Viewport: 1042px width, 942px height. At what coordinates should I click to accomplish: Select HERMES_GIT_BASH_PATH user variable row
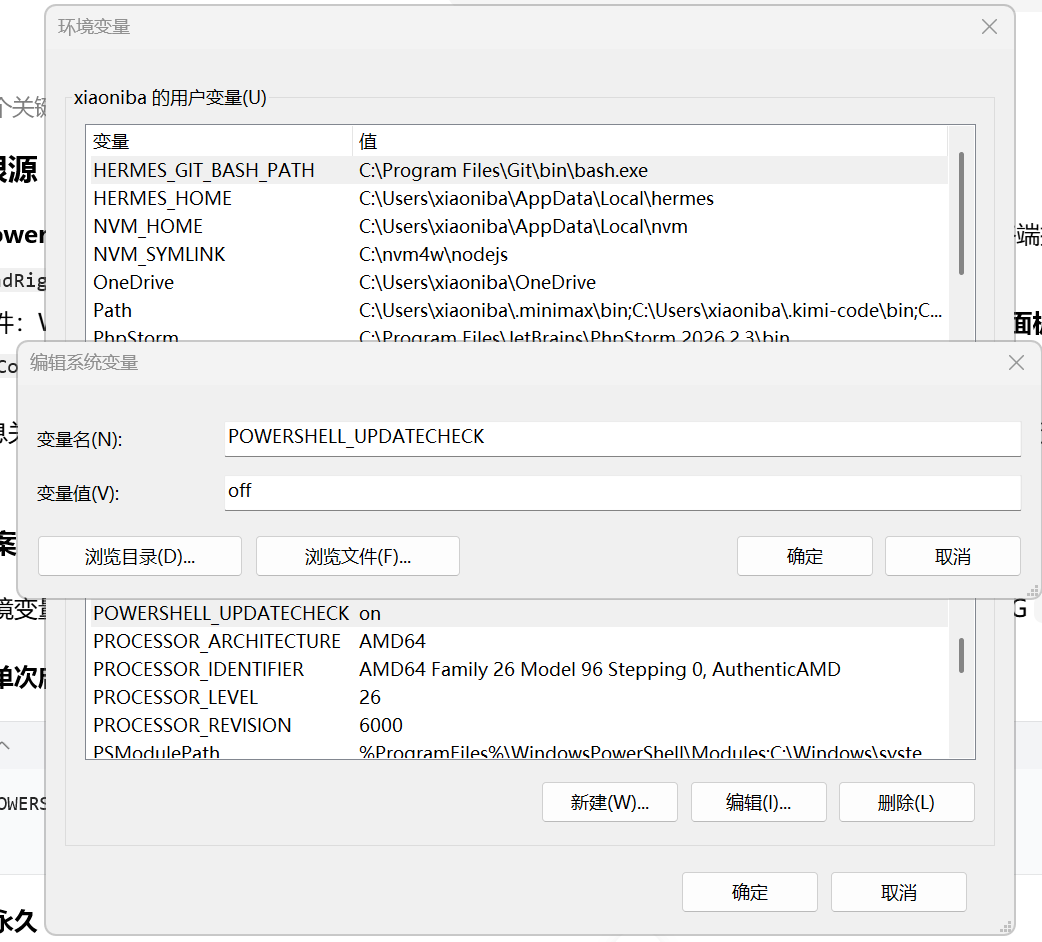[517, 170]
